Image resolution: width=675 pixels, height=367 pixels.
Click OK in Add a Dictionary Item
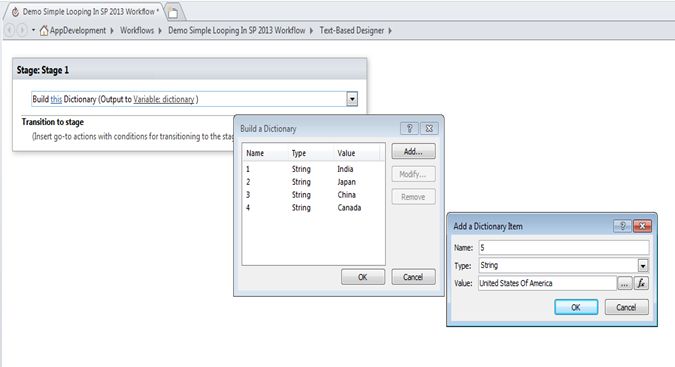pos(576,307)
